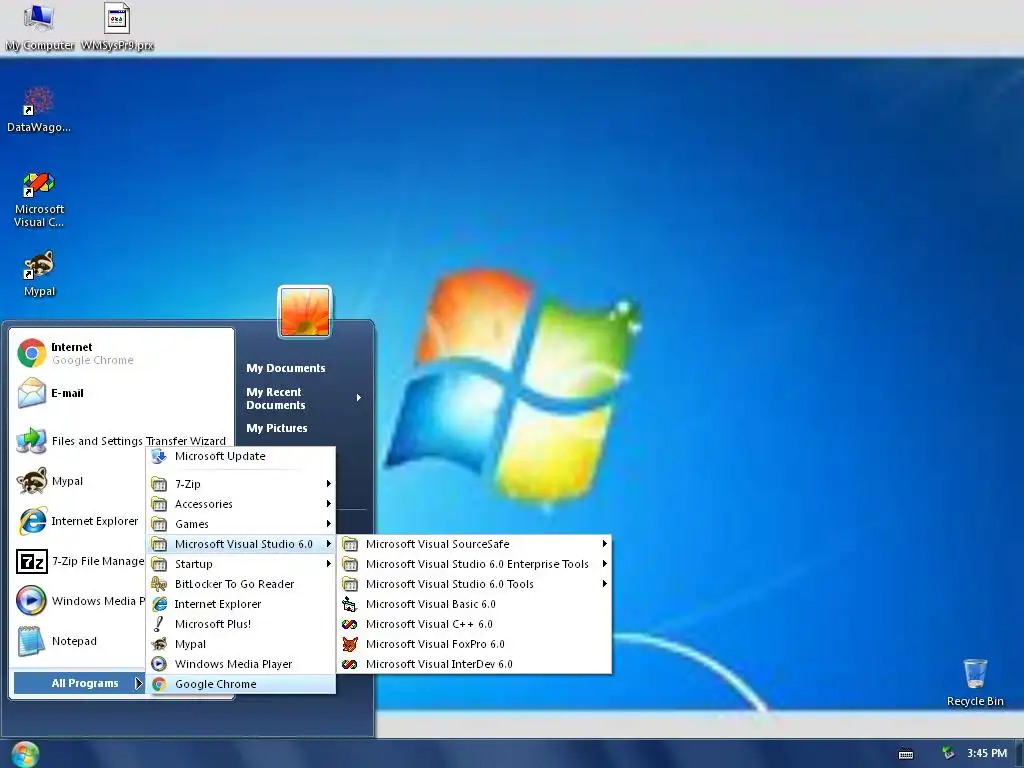Select Accessories in All Programs
The width and height of the screenshot is (1024, 768).
pos(240,504)
